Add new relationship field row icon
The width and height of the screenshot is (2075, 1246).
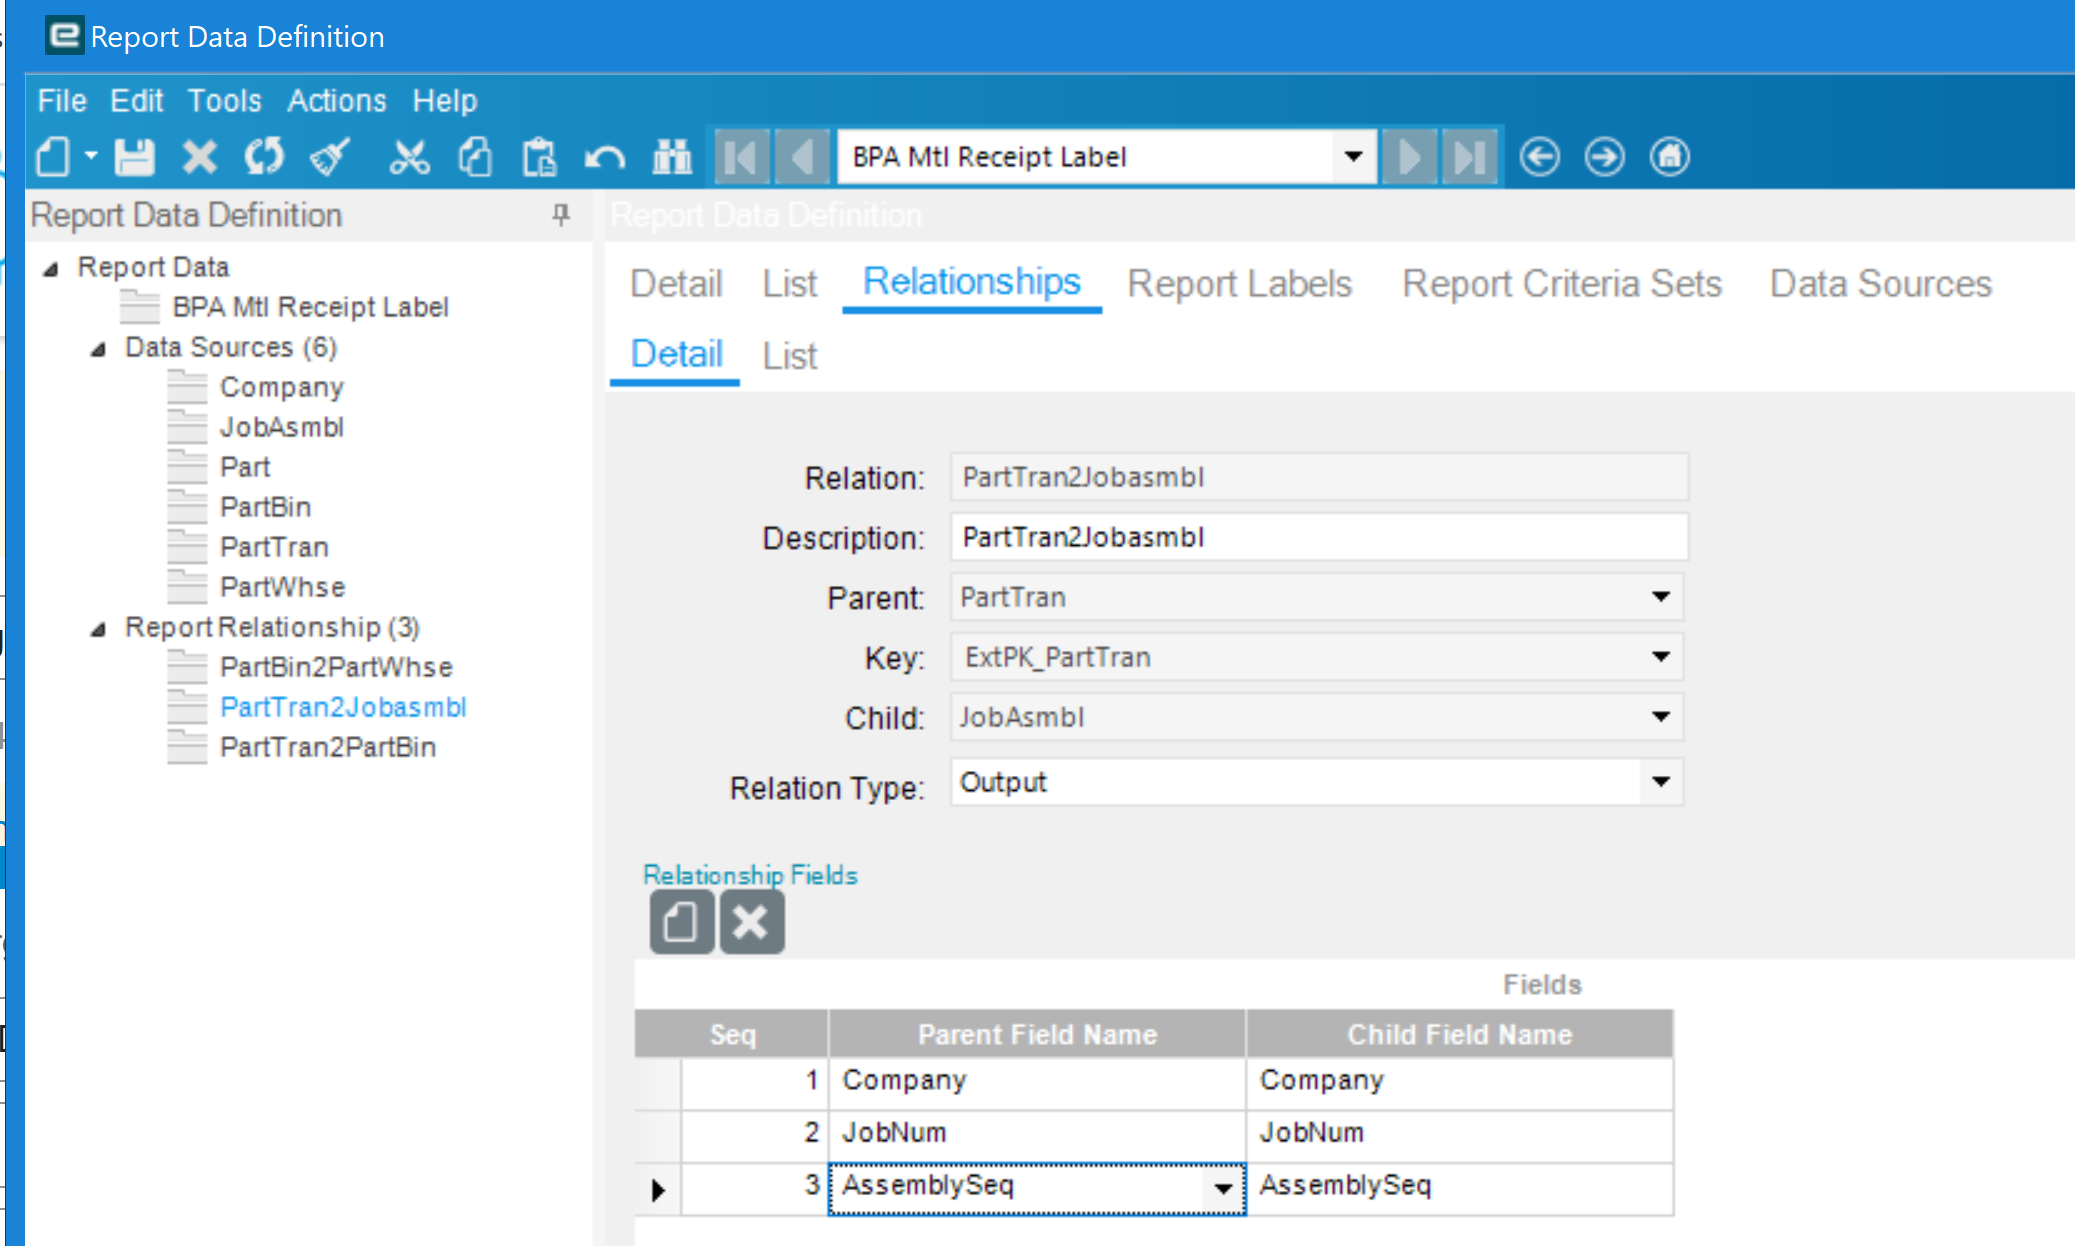(x=681, y=922)
